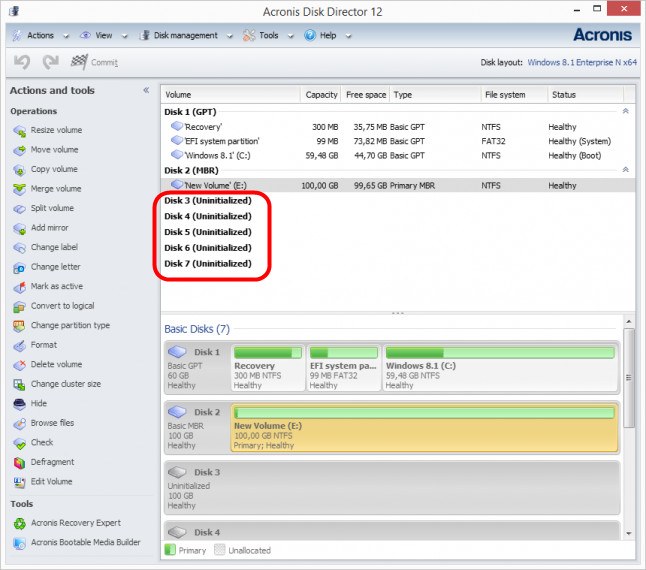Viewport: 646px width, 570px height.
Task: Sort the list by the Free space column header
Action: coord(366,95)
